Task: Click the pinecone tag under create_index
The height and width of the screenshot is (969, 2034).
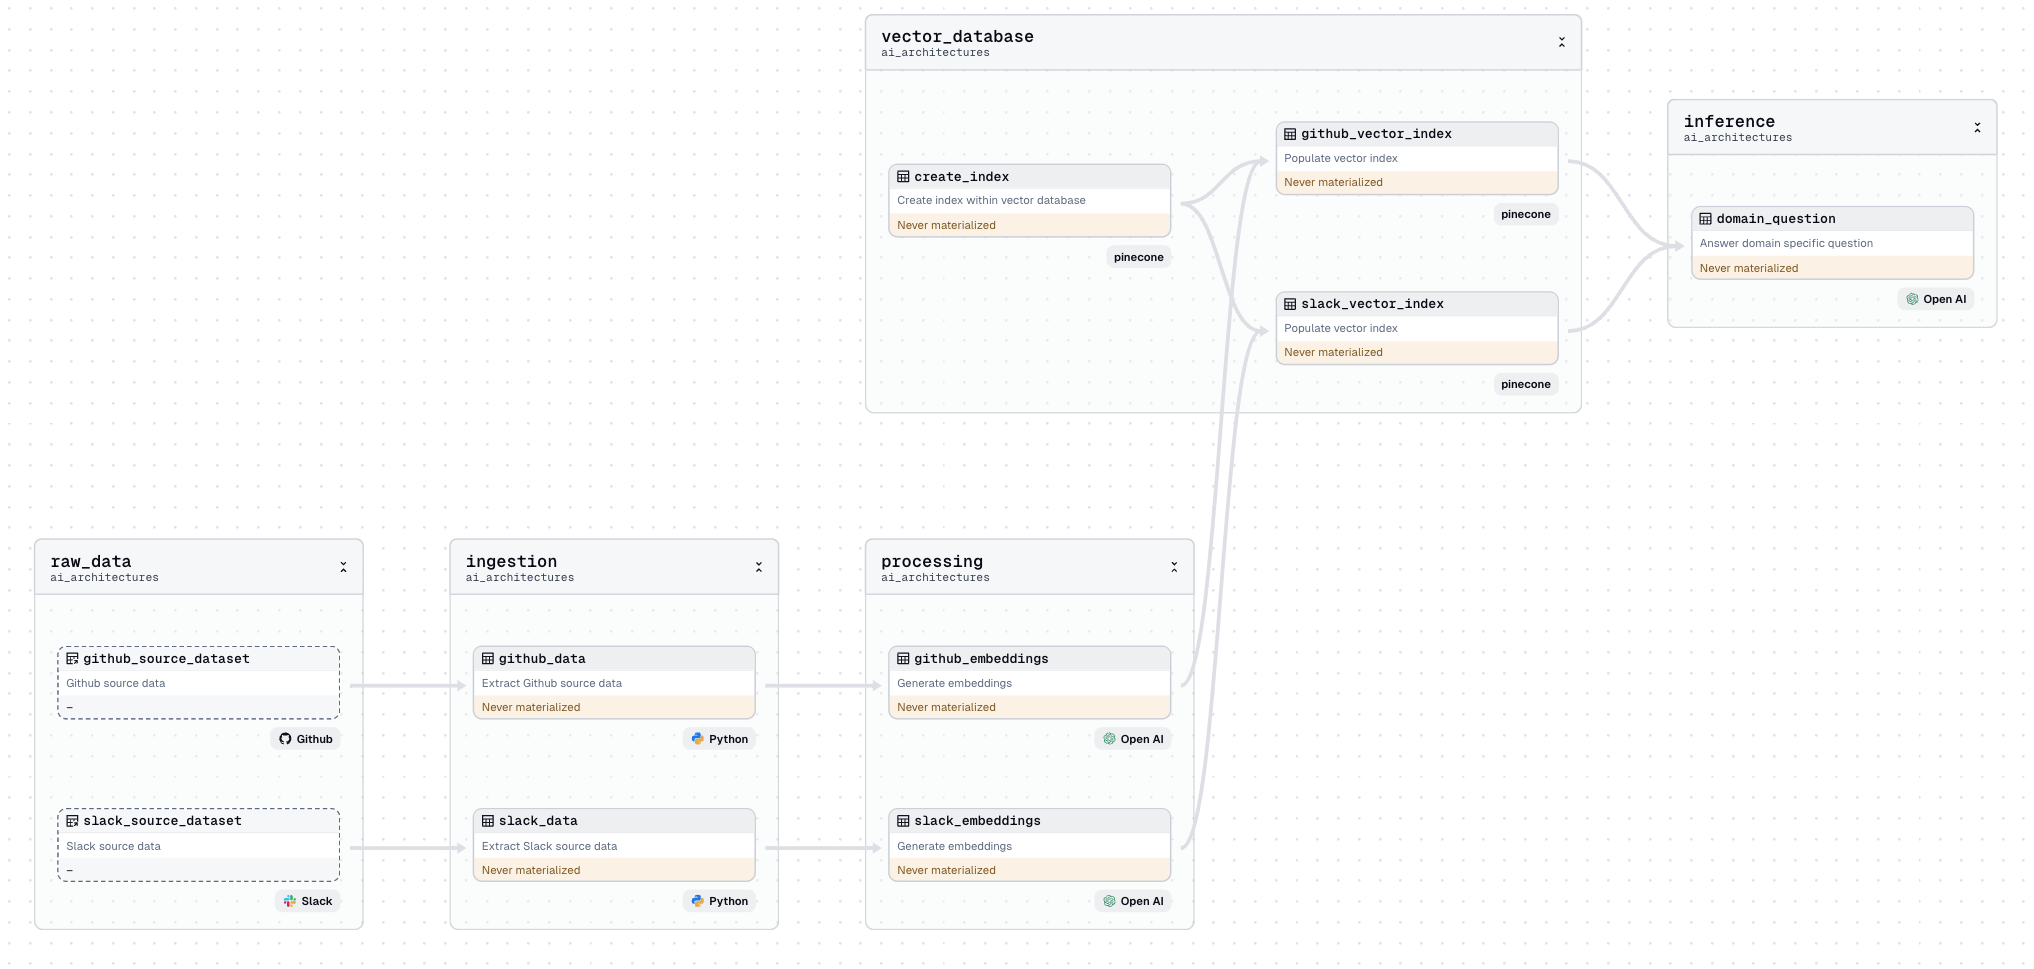Action: pos(1138,257)
